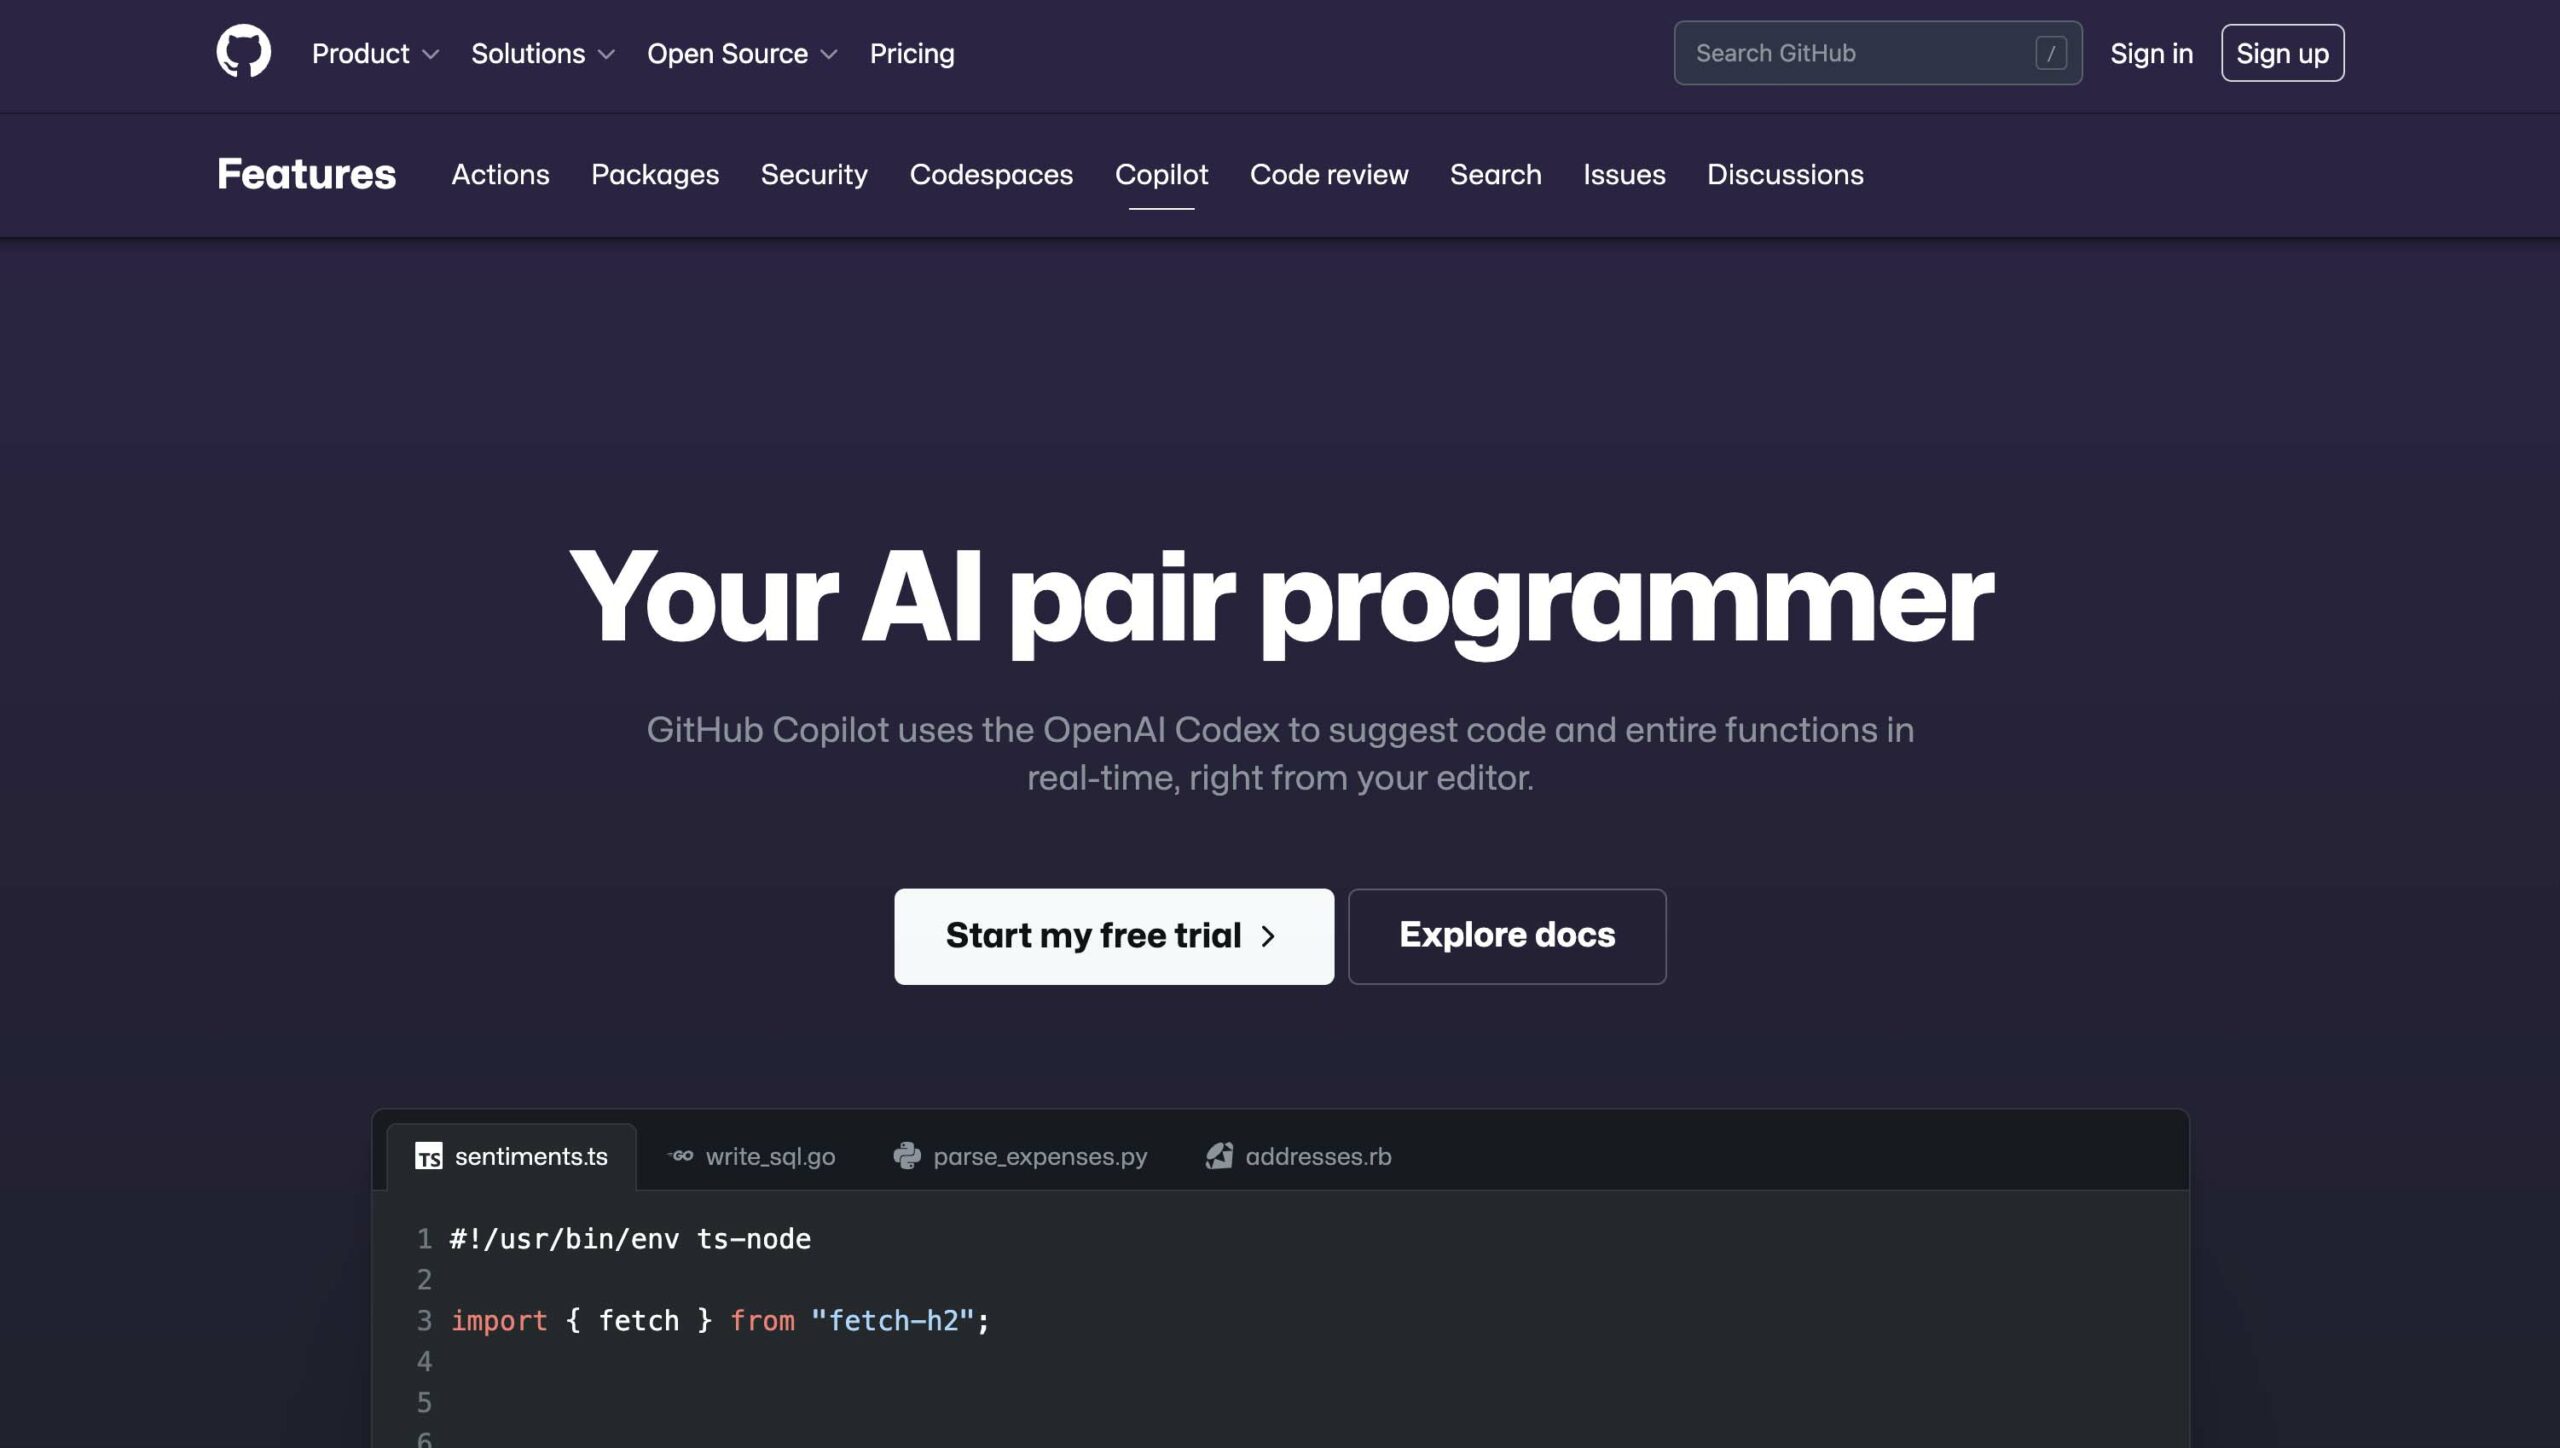Open the Actions features page
This screenshot has height=1448, width=2560.
[500, 174]
